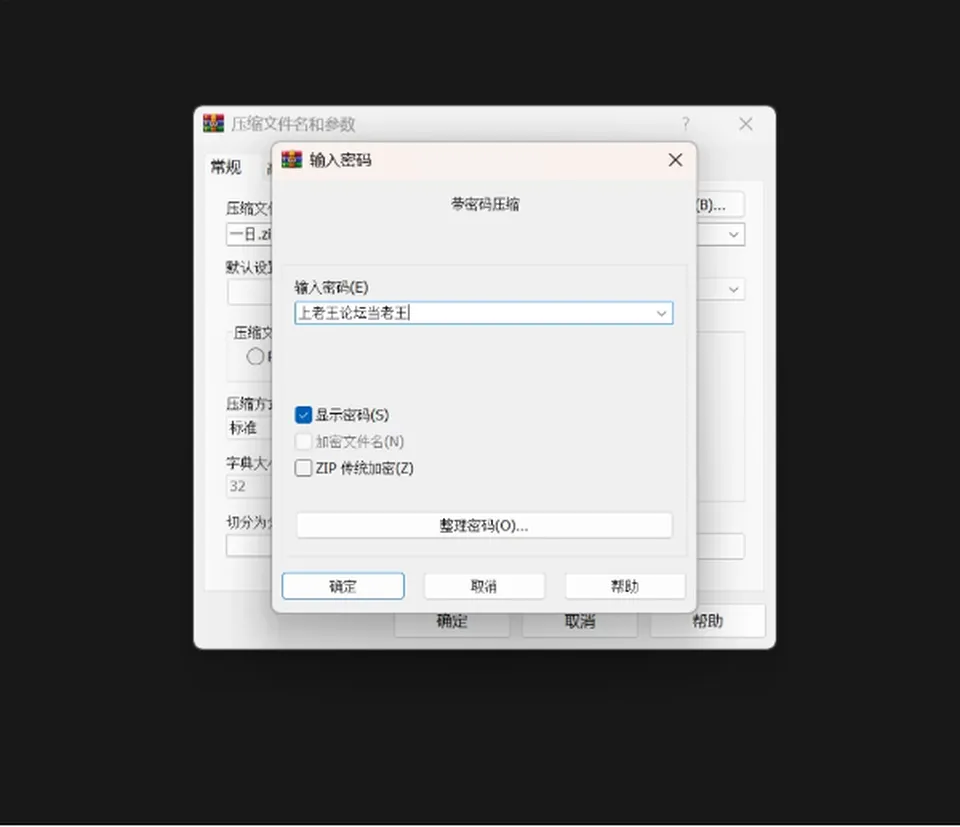Click the greyed-out 加密文件名(N) checkbox
960x827 pixels.
303,441
